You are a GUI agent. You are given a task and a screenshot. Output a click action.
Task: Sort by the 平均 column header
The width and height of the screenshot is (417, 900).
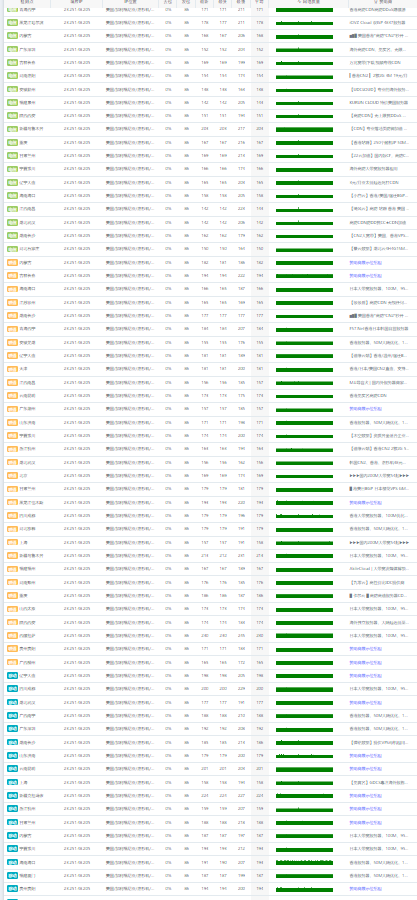[260, 3]
